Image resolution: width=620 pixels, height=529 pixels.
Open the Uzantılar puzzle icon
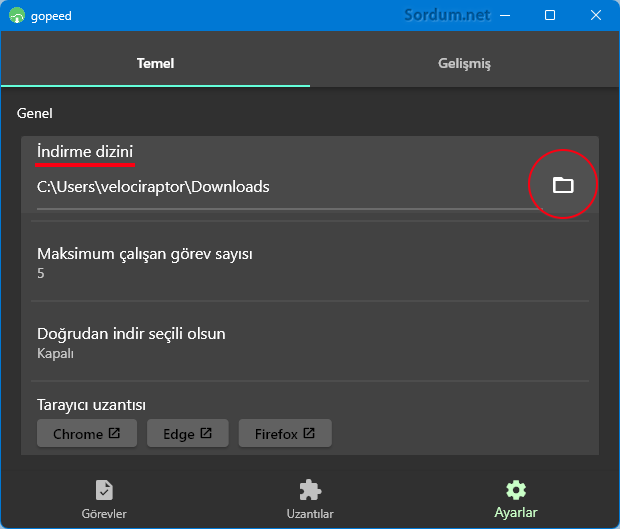click(x=310, y=490)
